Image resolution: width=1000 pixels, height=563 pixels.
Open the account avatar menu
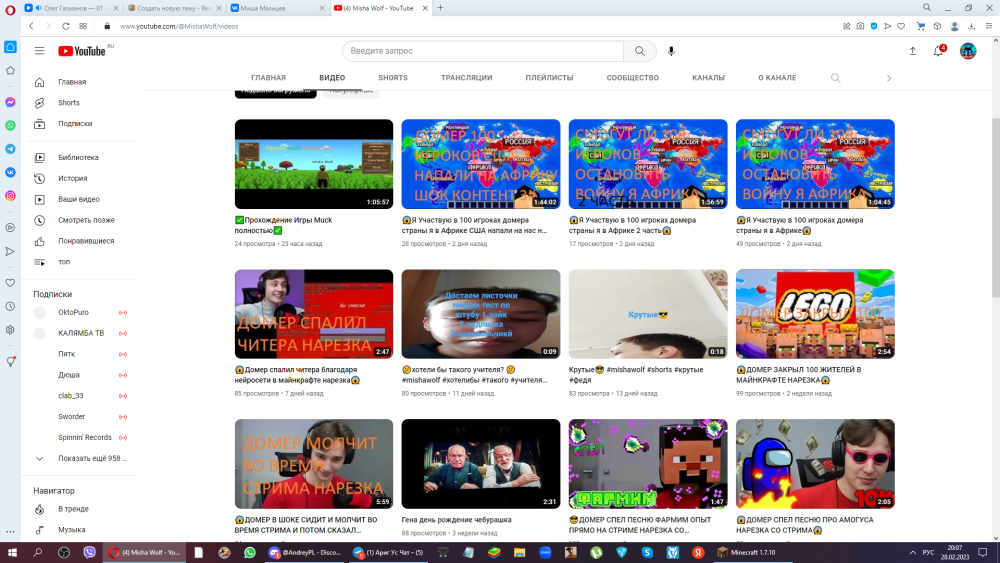click(968, 51)
